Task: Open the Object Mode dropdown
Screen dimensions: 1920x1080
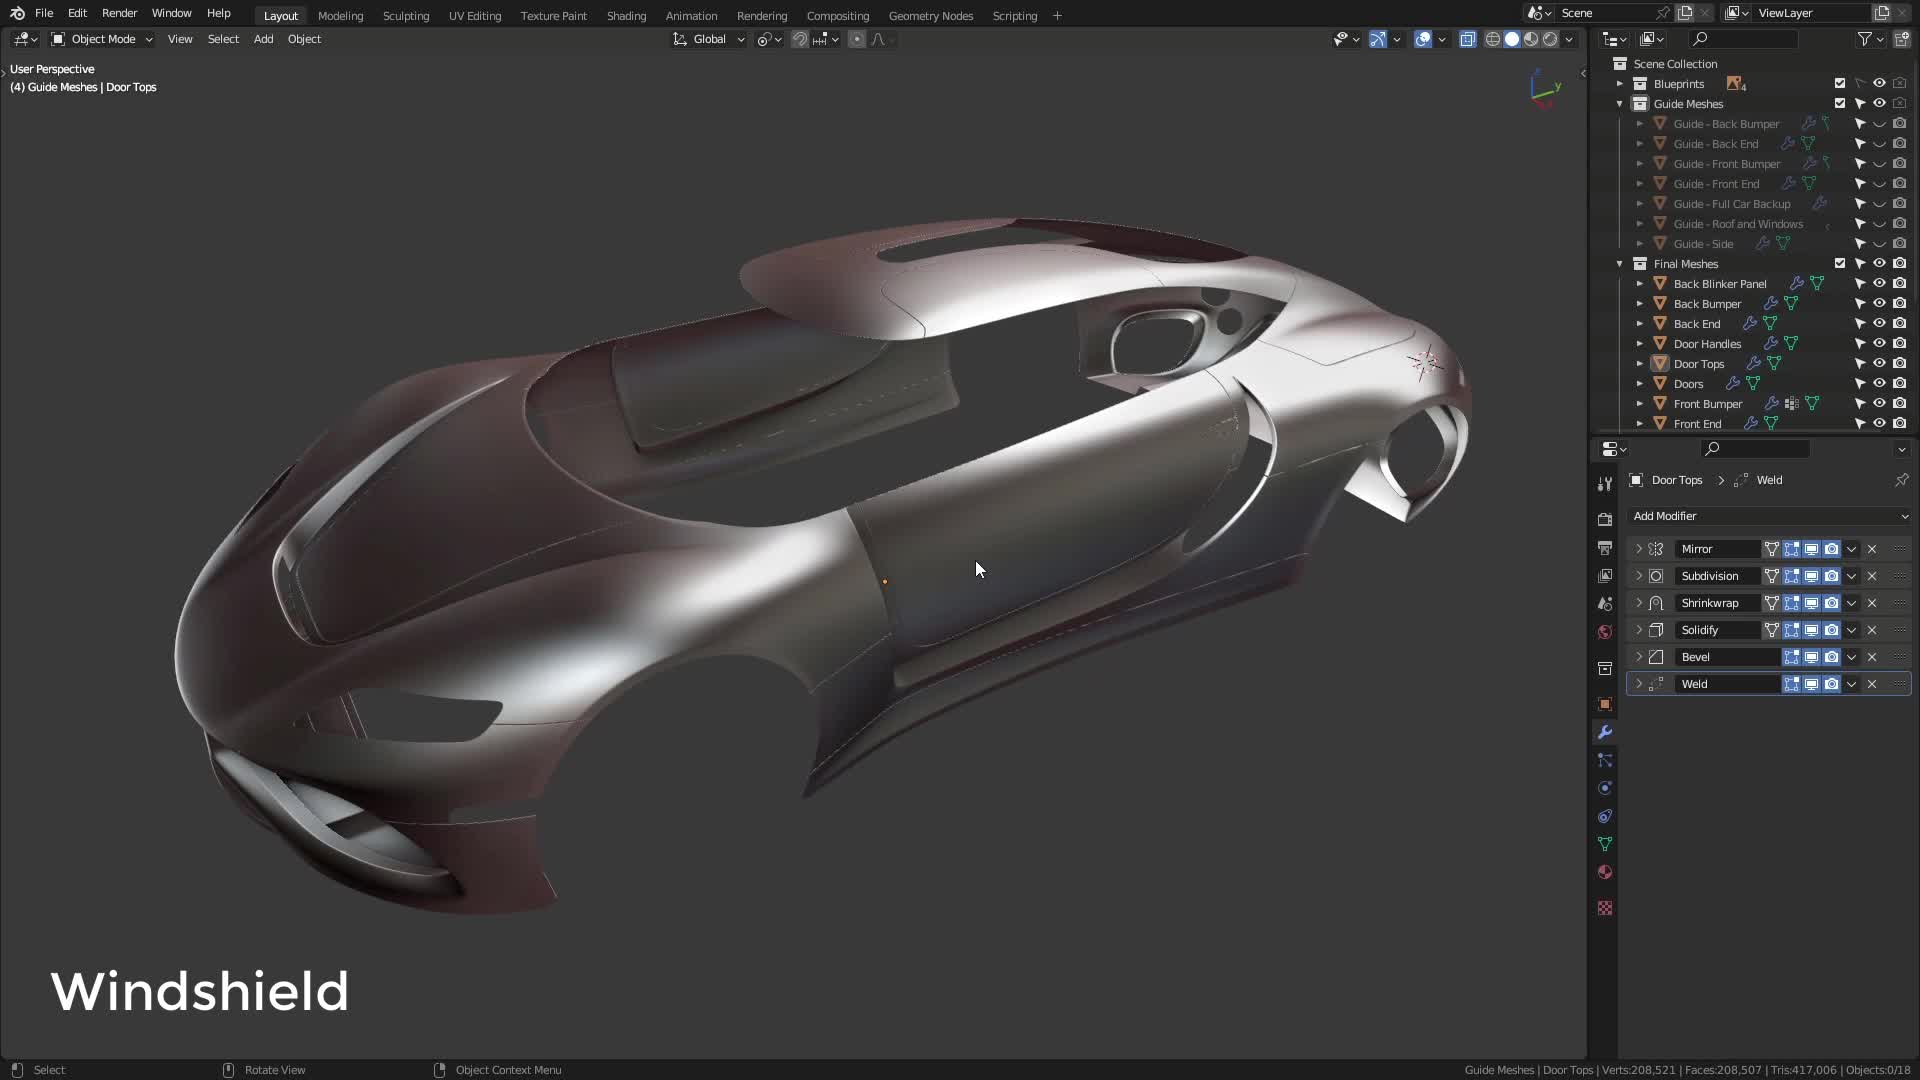Action: click(x=102, y=39)
